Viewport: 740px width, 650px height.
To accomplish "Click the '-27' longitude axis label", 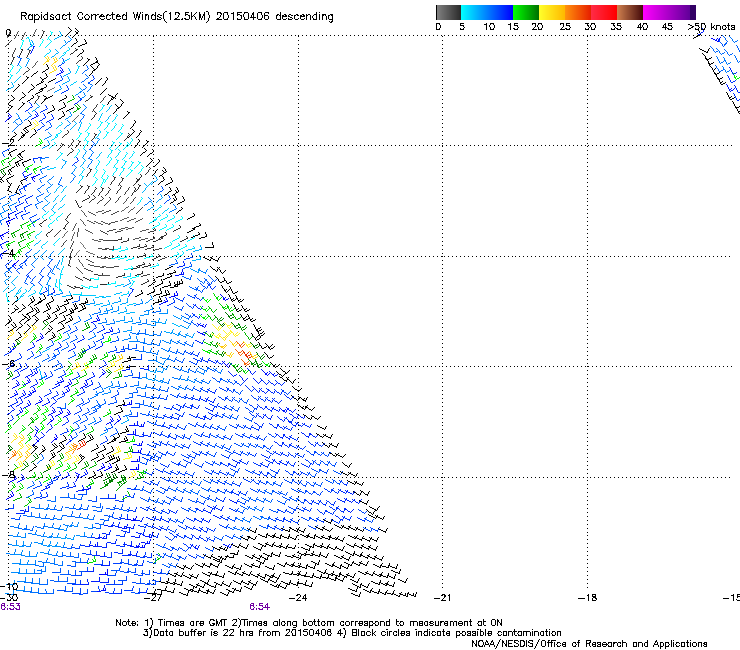I will tap(153, 598).
